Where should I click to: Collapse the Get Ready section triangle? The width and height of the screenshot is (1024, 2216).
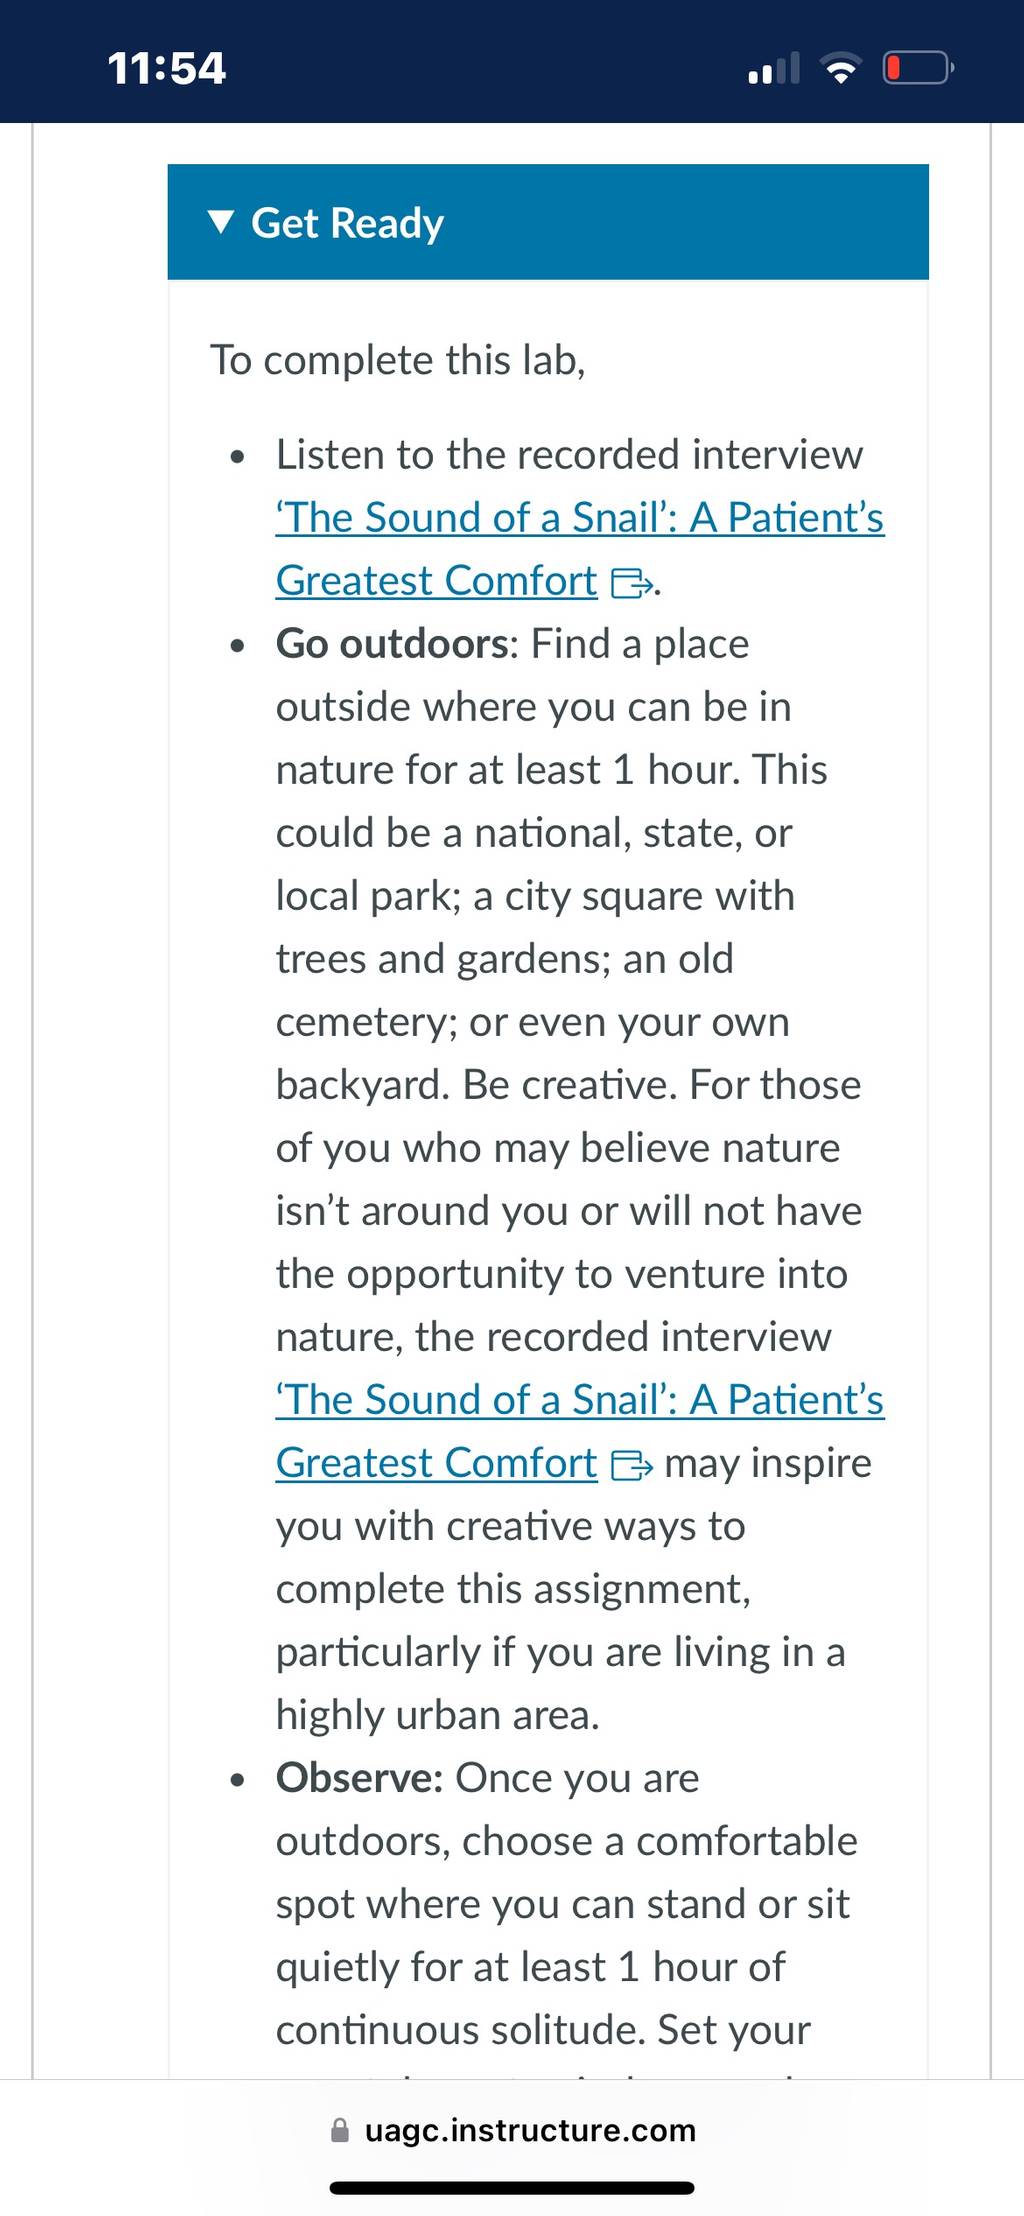pyautogui.click(x=221, y=222)
